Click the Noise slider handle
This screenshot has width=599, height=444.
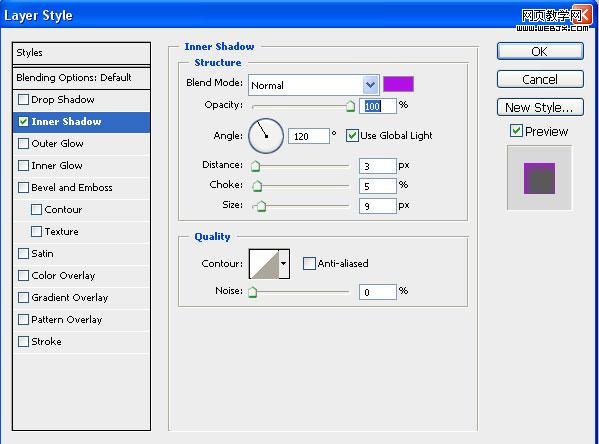[x=253, y=292]
